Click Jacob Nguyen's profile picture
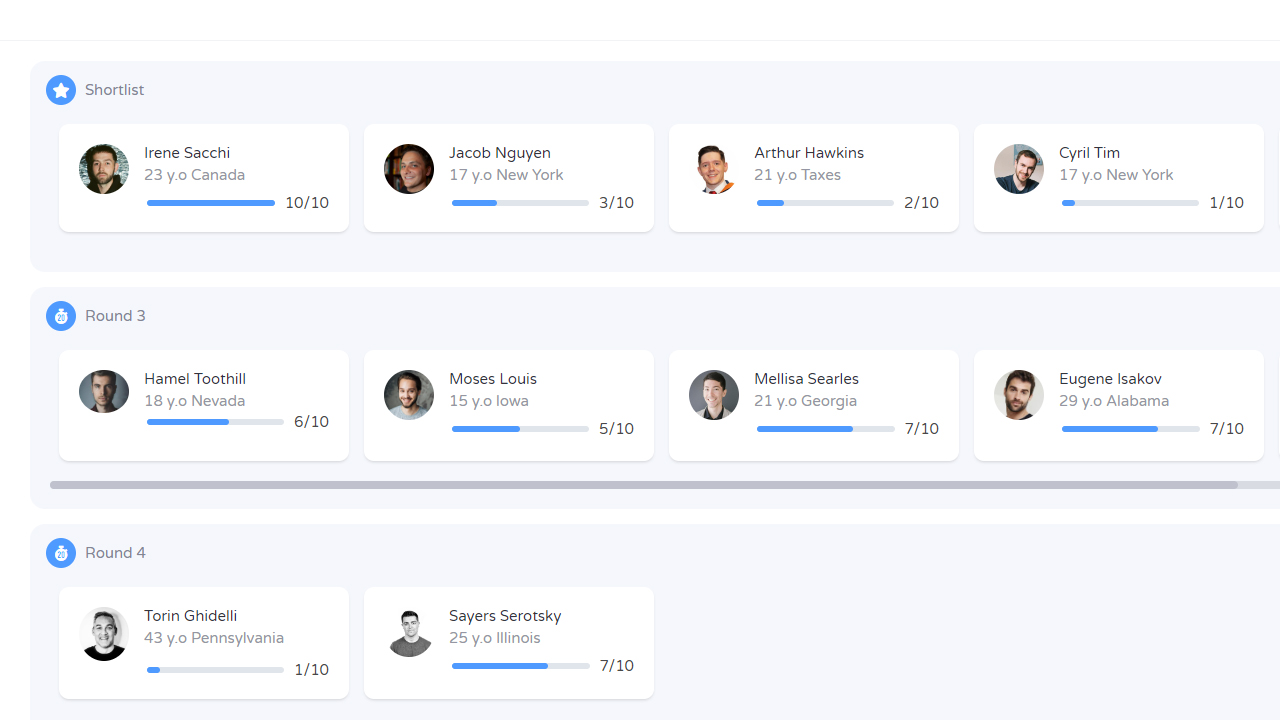The image size is (1280, 720). (x=409, y=169)
